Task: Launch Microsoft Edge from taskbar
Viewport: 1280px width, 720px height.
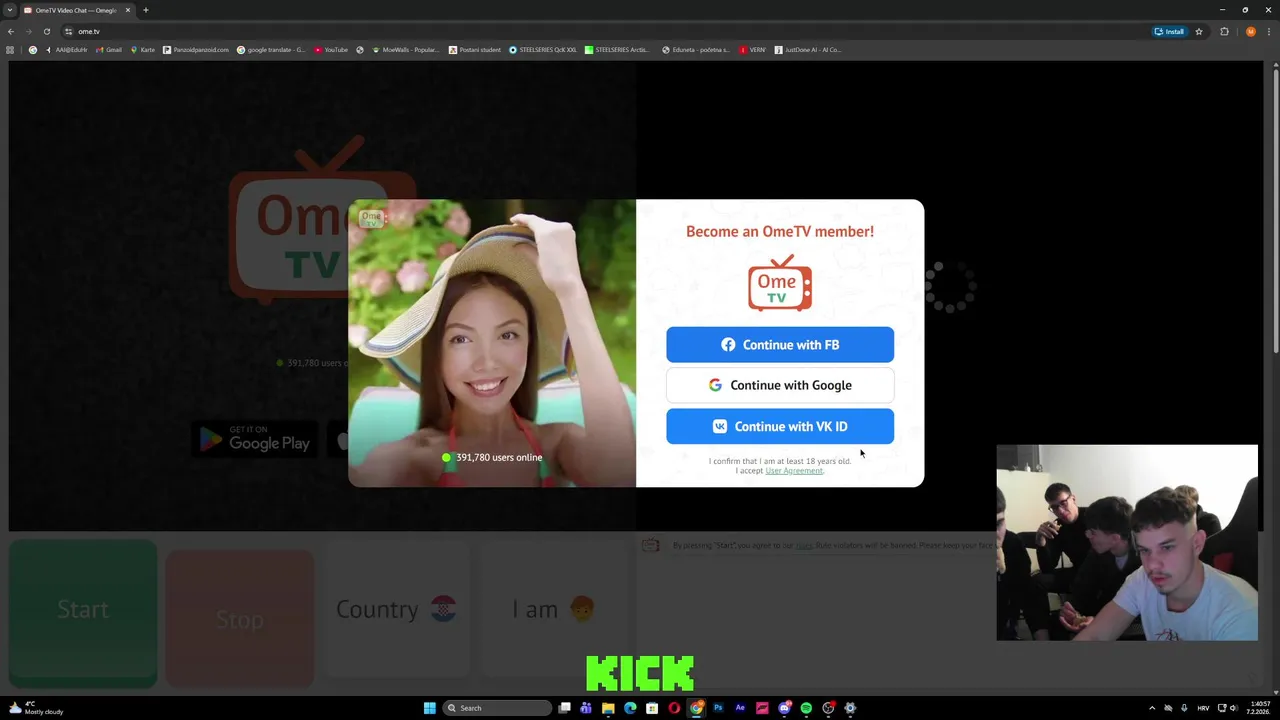Action: (x=630, y=708)
